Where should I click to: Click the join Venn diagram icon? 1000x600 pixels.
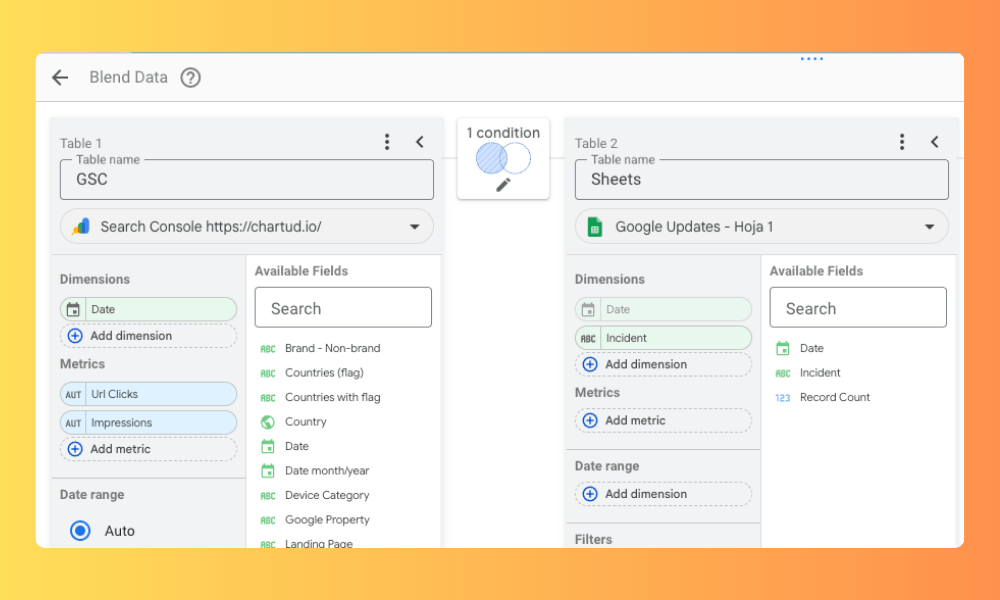(503, 158)
